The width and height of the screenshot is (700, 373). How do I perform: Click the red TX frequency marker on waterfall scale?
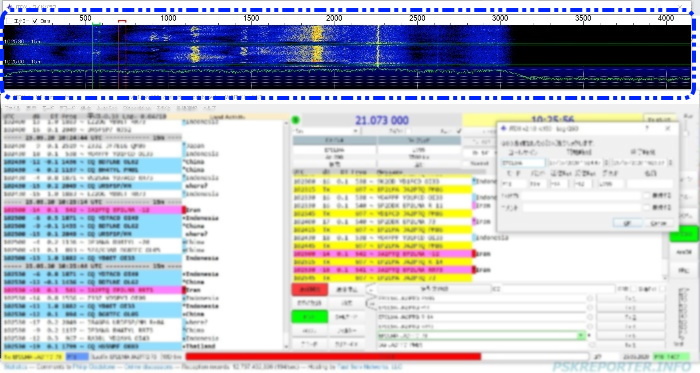click(x=122, y=21)
